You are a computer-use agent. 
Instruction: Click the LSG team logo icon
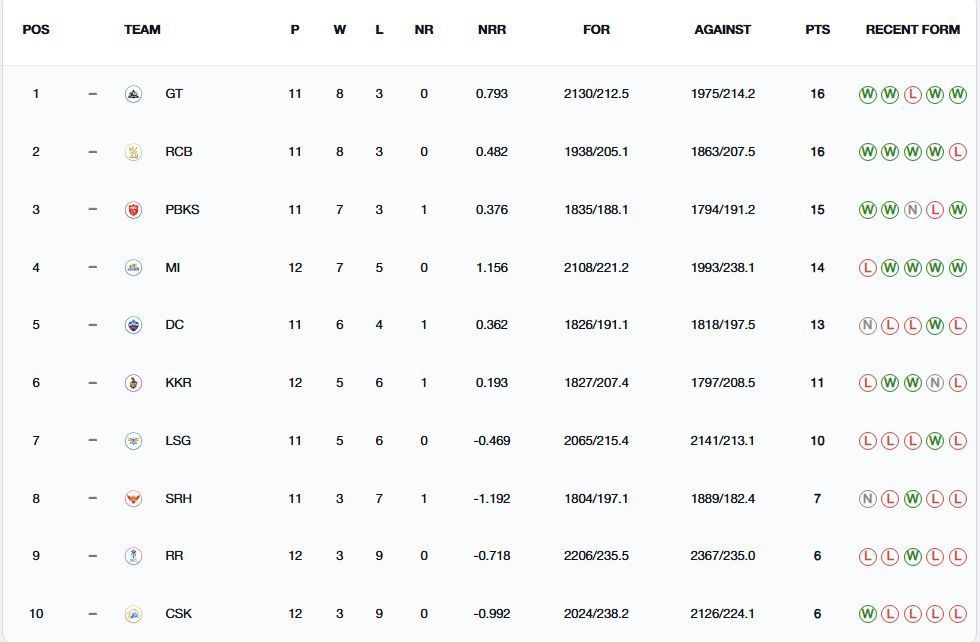[133, 440]
